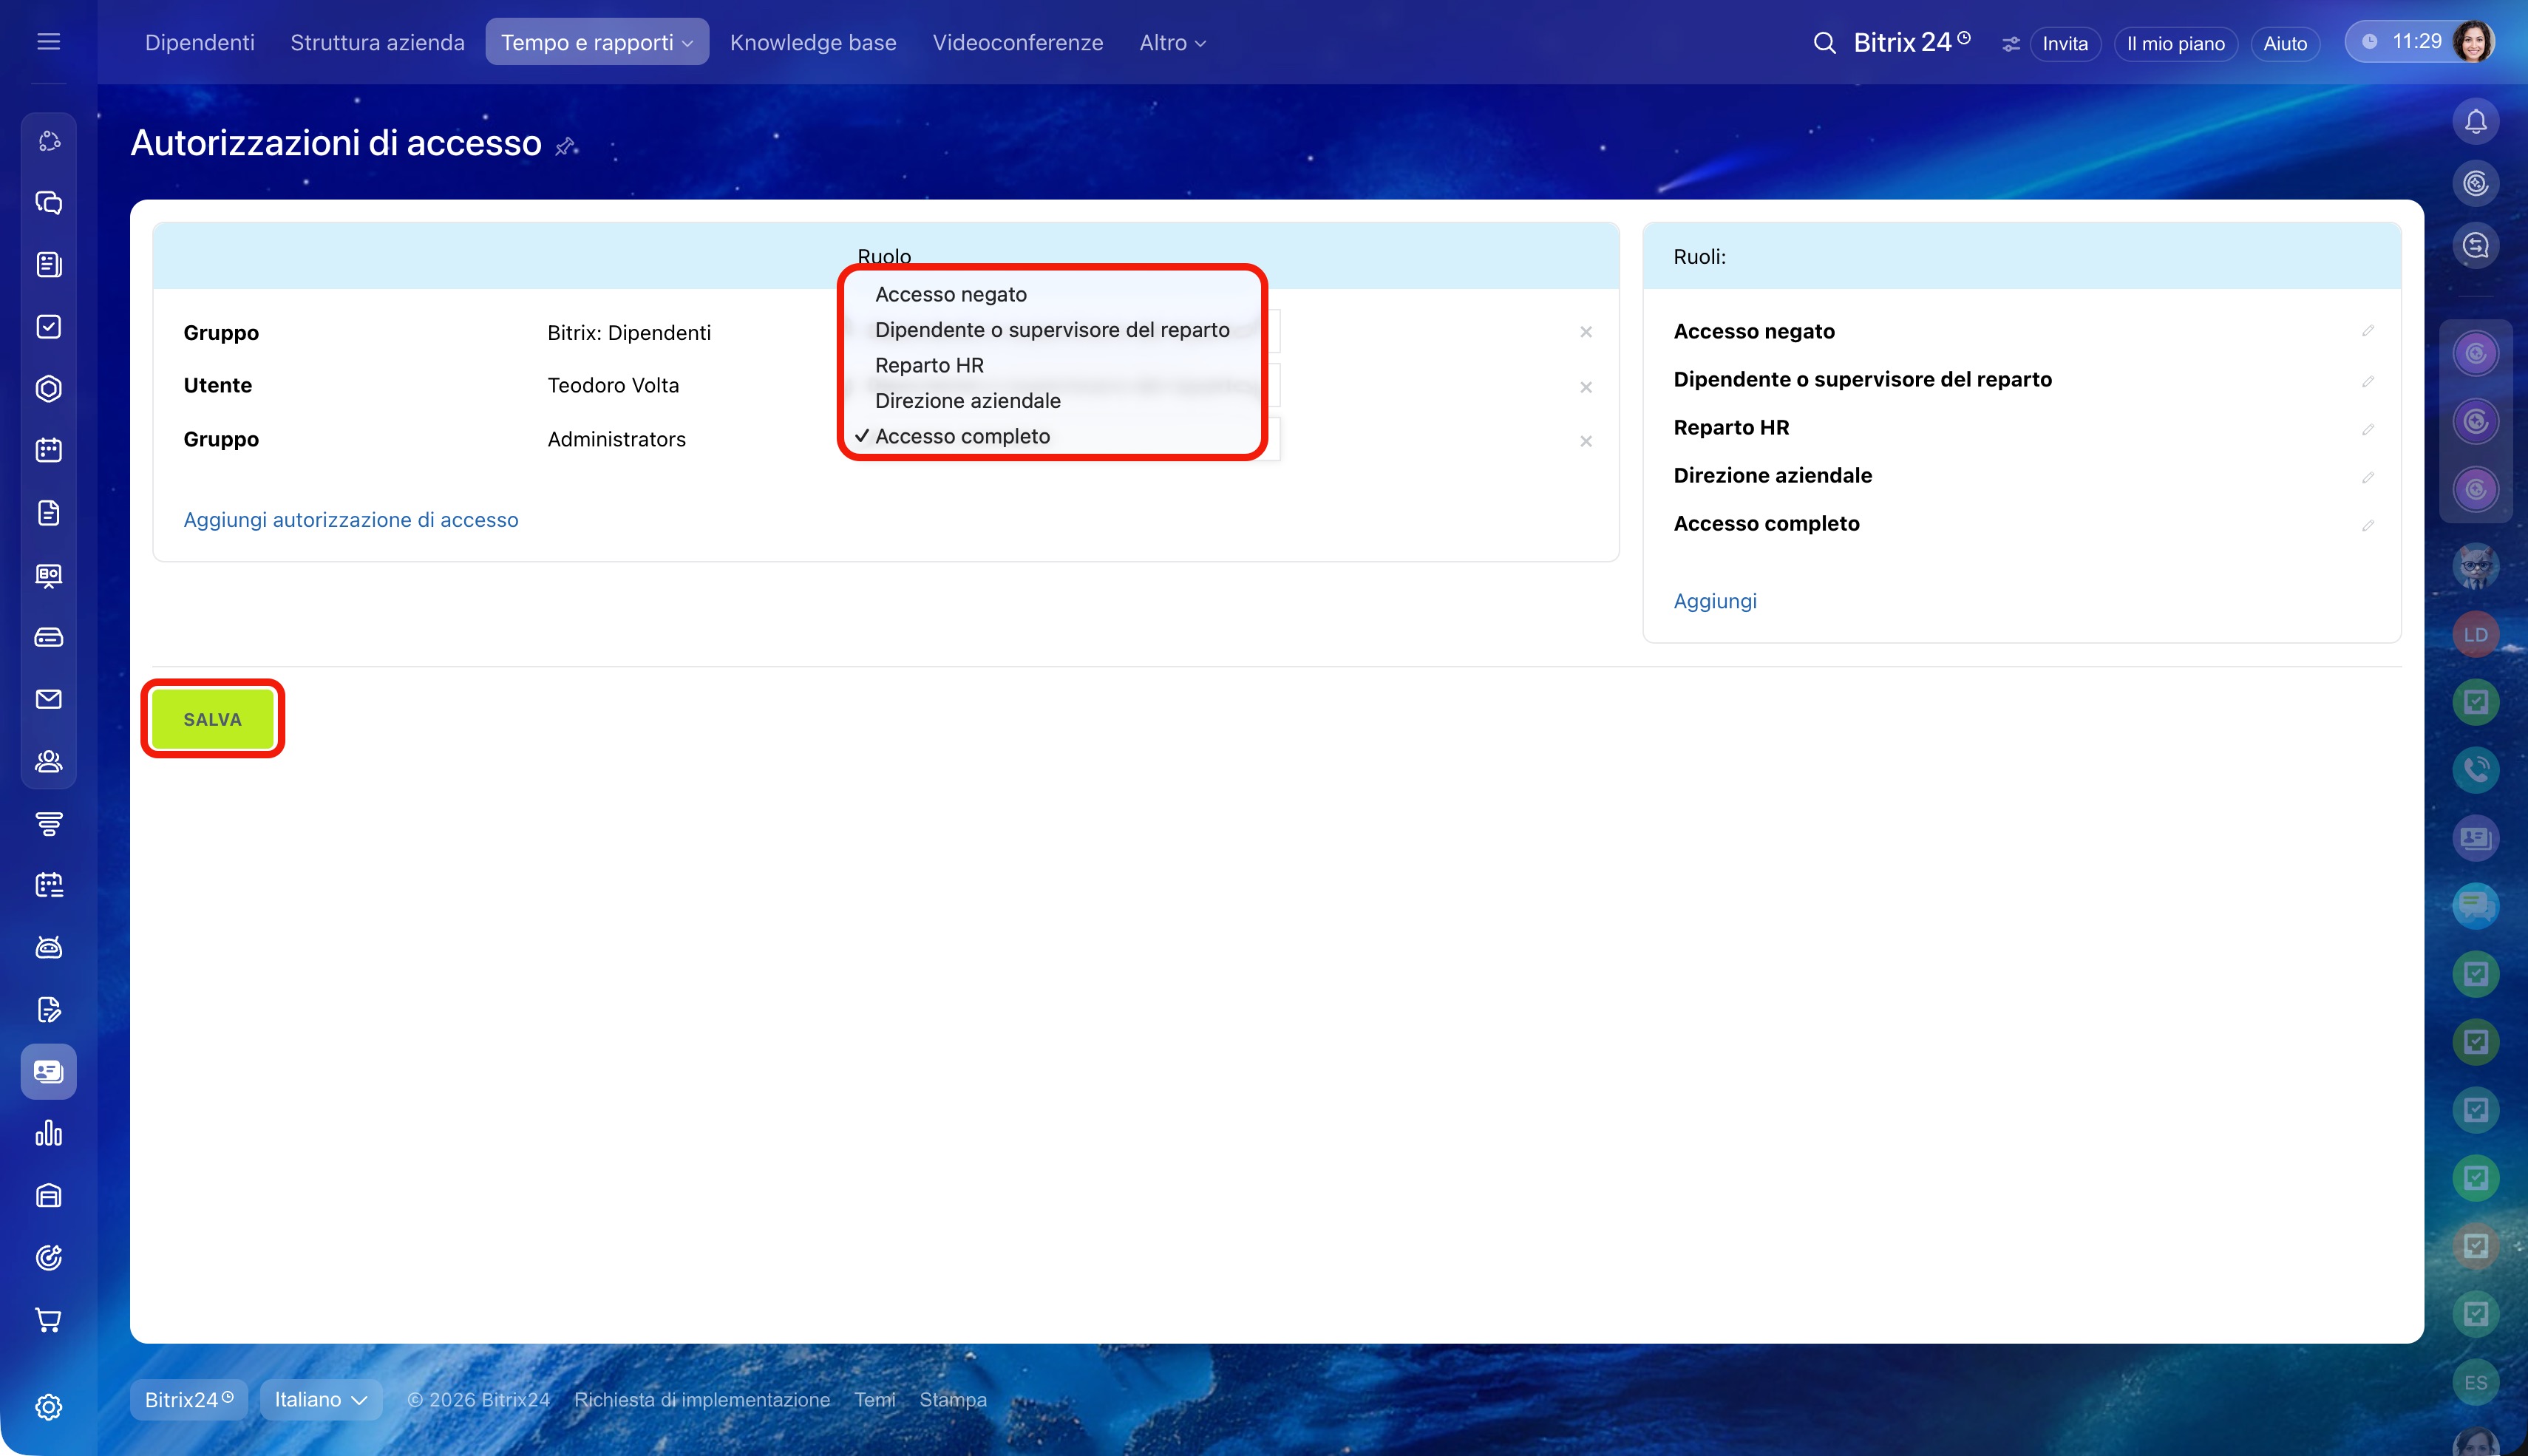Screen dimensions: 2528x1456
Task: Click the notifications bell icon
Action: click(x=2475, y=122)
